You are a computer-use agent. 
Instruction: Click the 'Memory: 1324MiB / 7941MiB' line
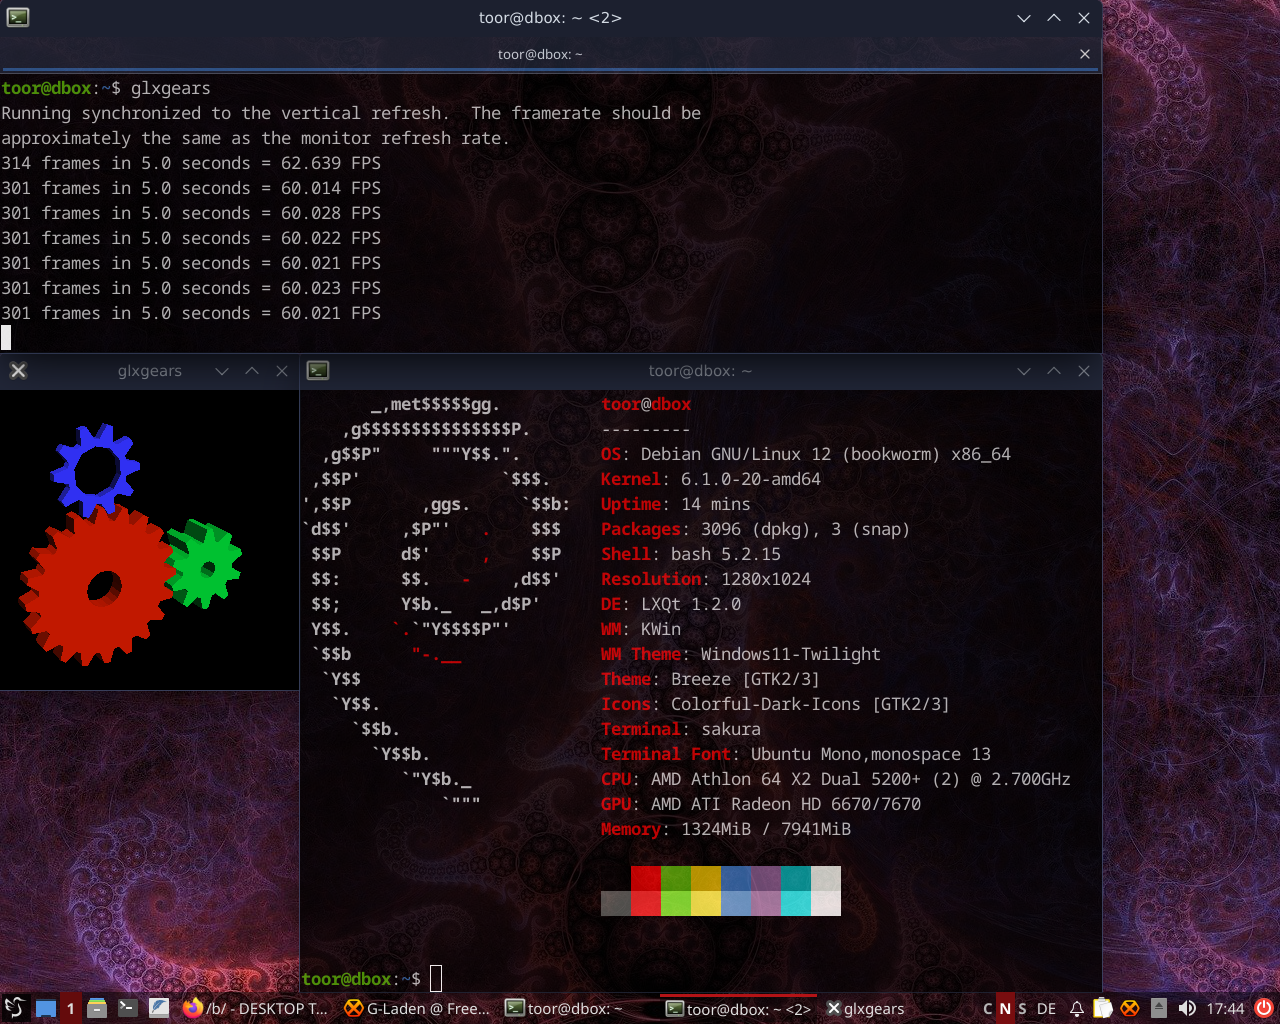[x=726, y=829]
